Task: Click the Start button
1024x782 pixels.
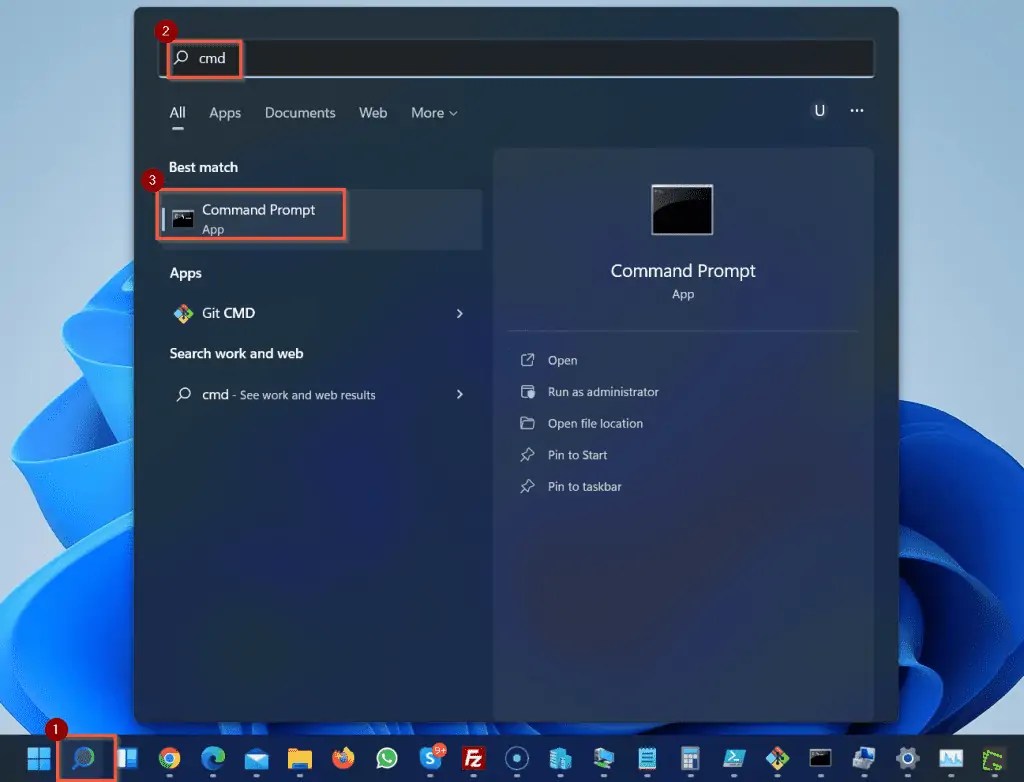Action: 38,760
